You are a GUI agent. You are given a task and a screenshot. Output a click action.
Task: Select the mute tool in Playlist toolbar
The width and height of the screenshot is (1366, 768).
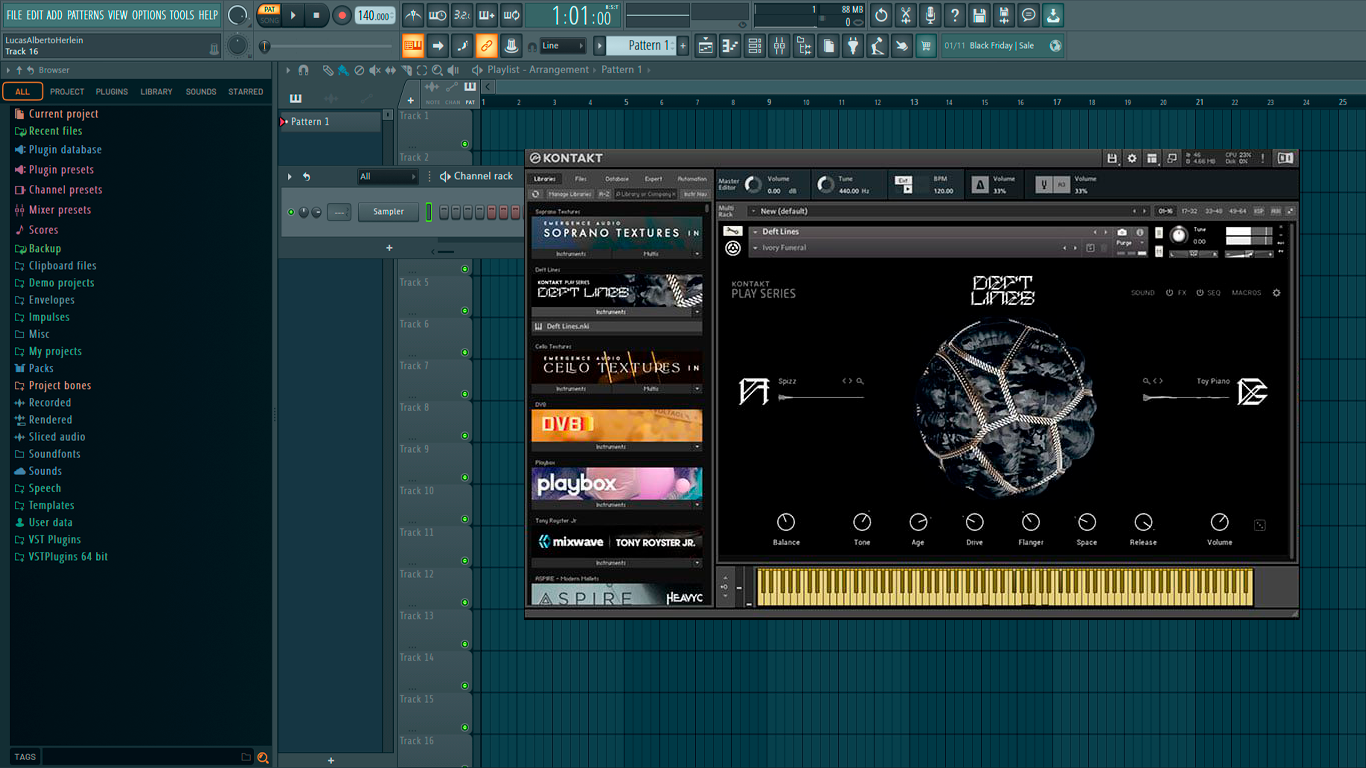click(x=375, y=70)
